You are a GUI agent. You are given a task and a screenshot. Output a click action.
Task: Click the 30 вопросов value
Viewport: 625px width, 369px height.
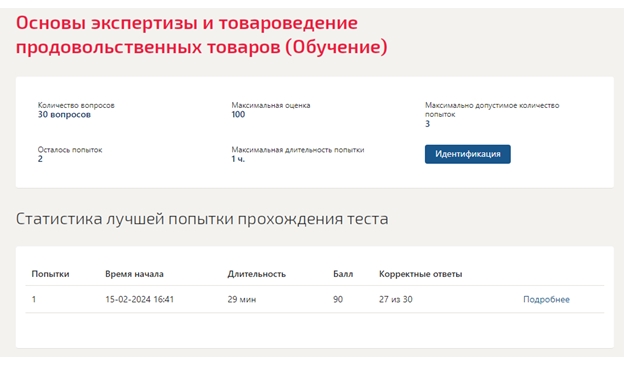tap(64, 114)
